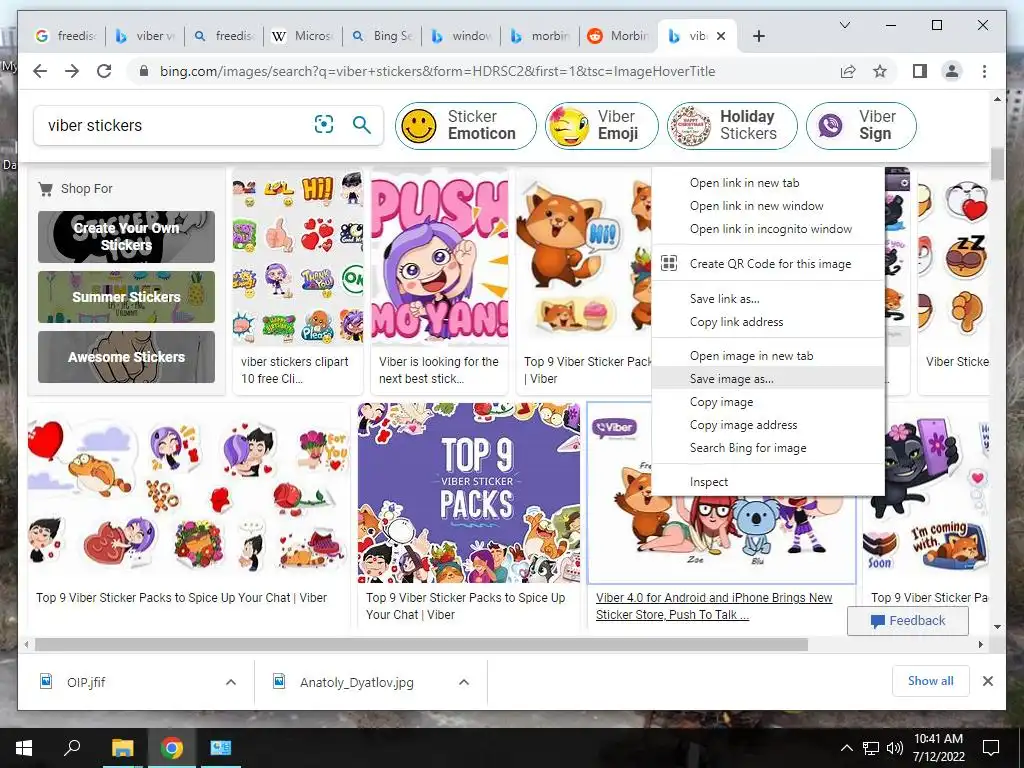Expand options for Anatoly_Dyatlov.jpg download
This screenshot has height=768, width=1024.
click(464, 682)
